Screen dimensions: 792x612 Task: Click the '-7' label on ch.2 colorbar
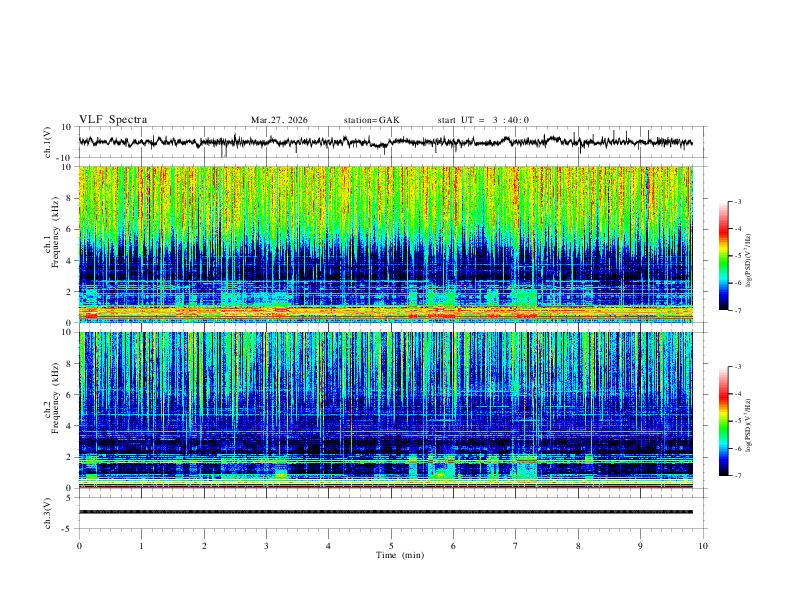point(737,475)
